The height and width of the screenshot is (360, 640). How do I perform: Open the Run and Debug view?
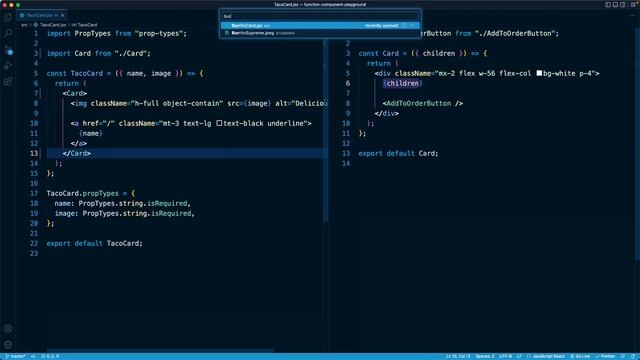[8, 66]
